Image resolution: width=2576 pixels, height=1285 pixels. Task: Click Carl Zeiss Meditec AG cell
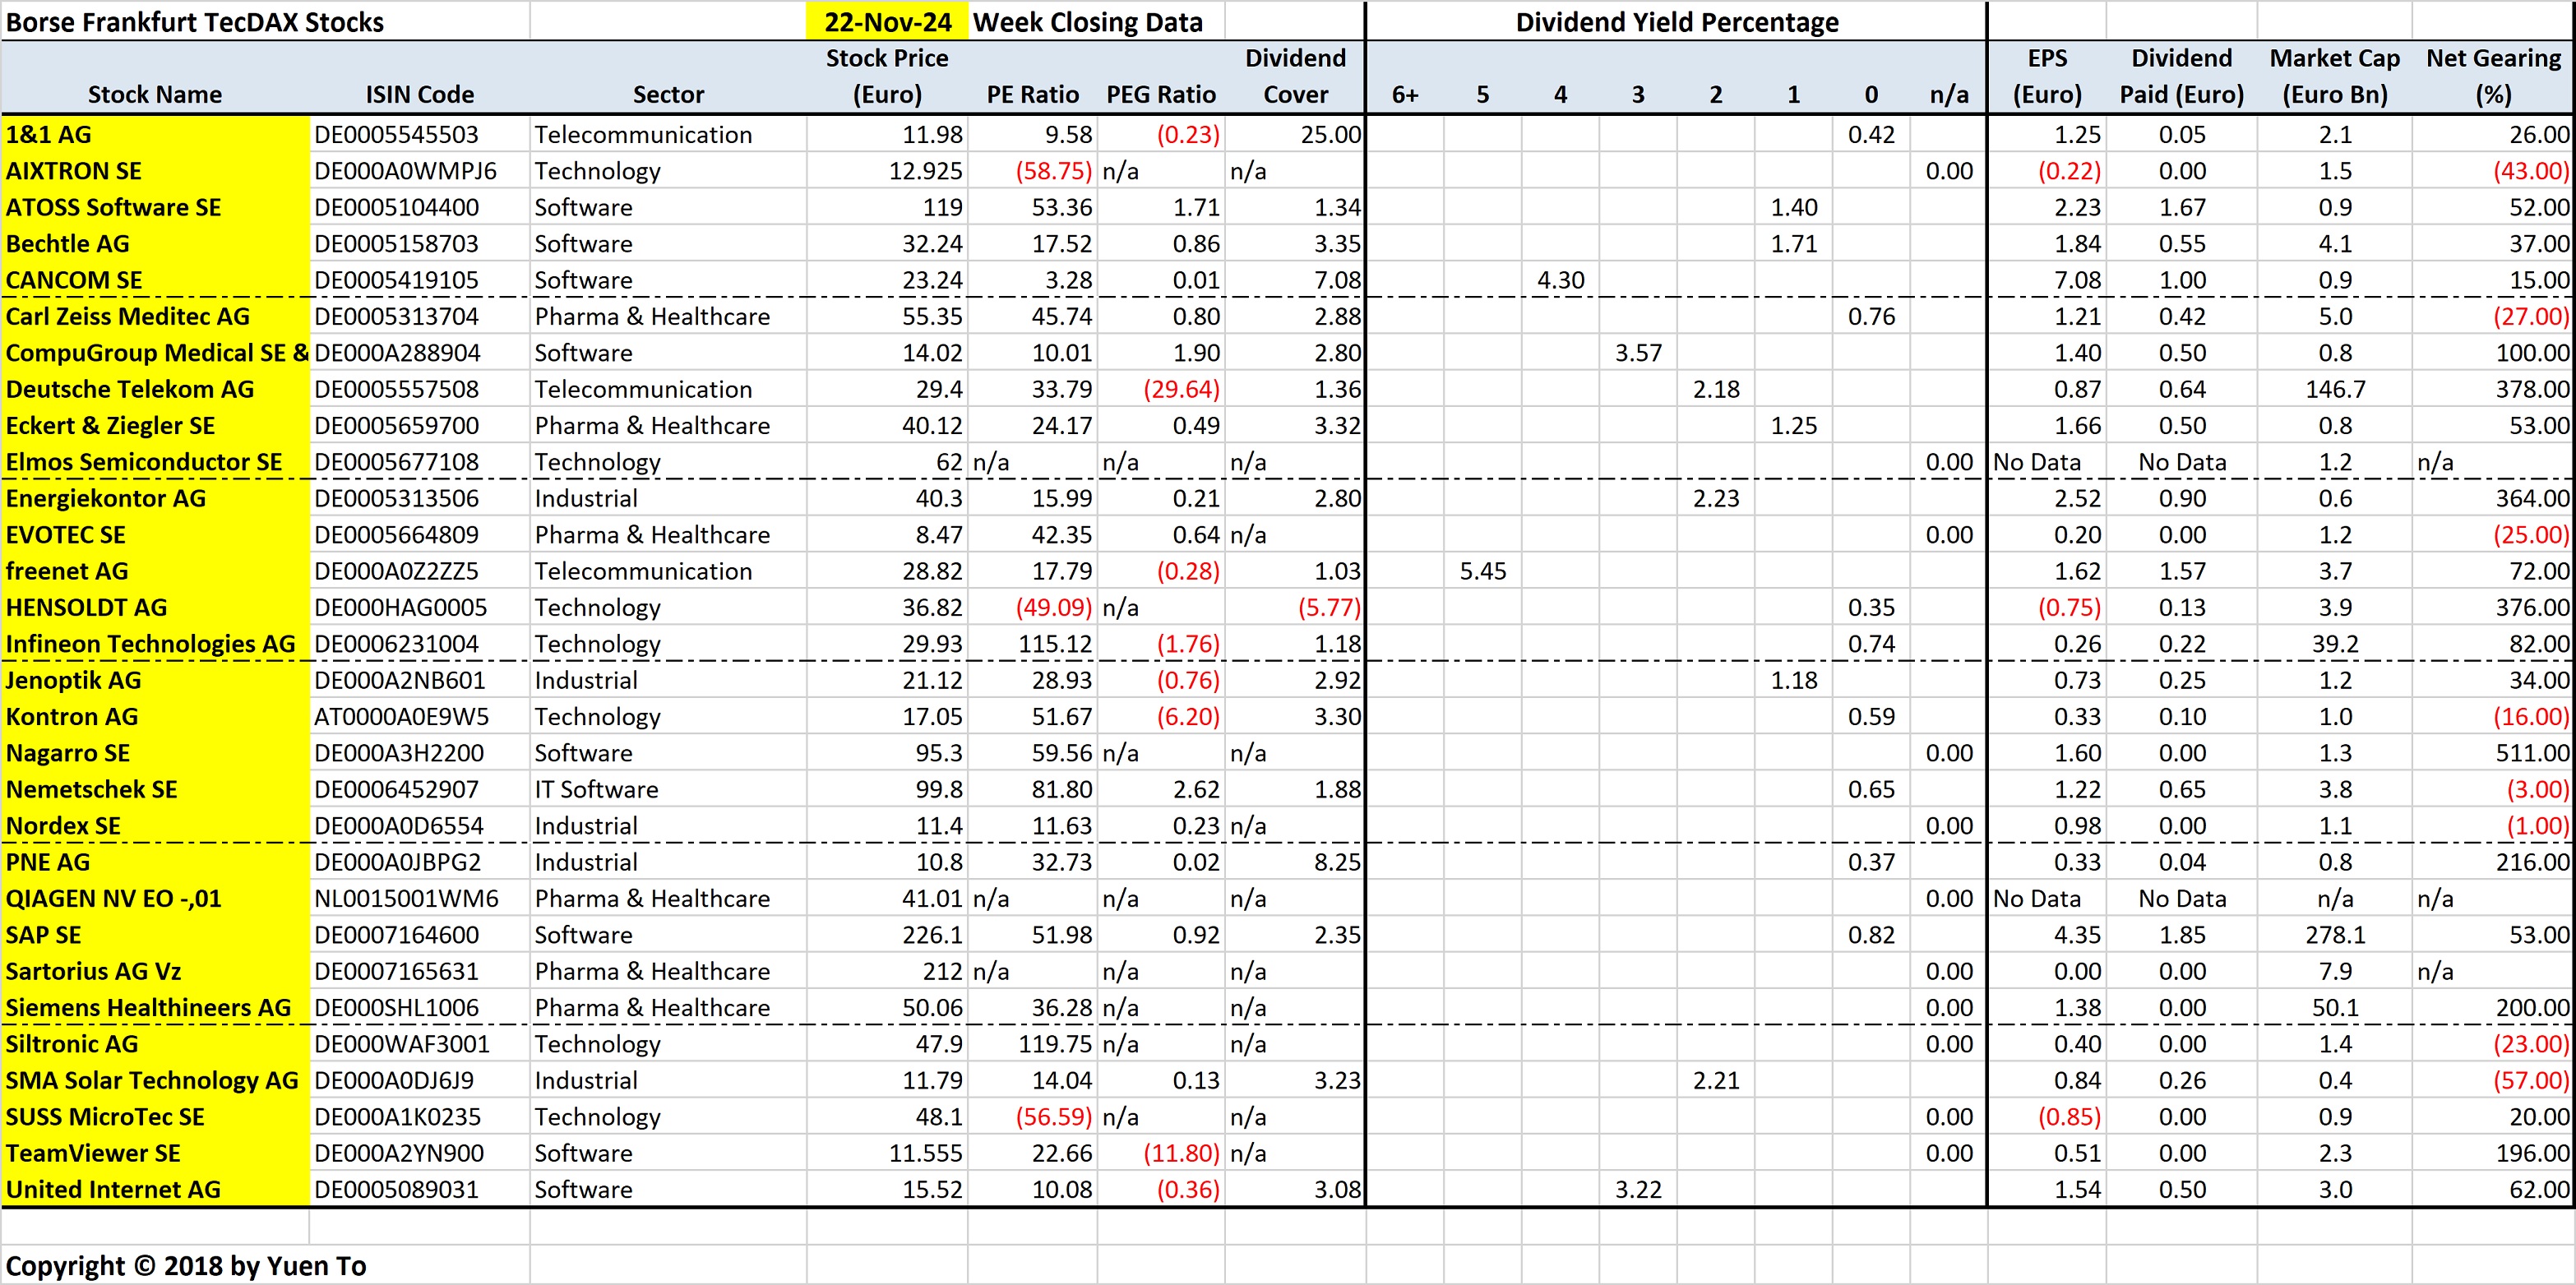point(155,316)
